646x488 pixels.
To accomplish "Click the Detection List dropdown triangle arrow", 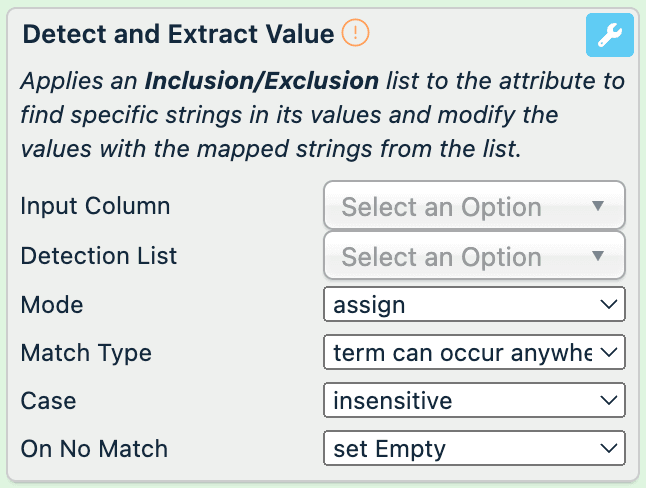I will [x=598, y=256].
